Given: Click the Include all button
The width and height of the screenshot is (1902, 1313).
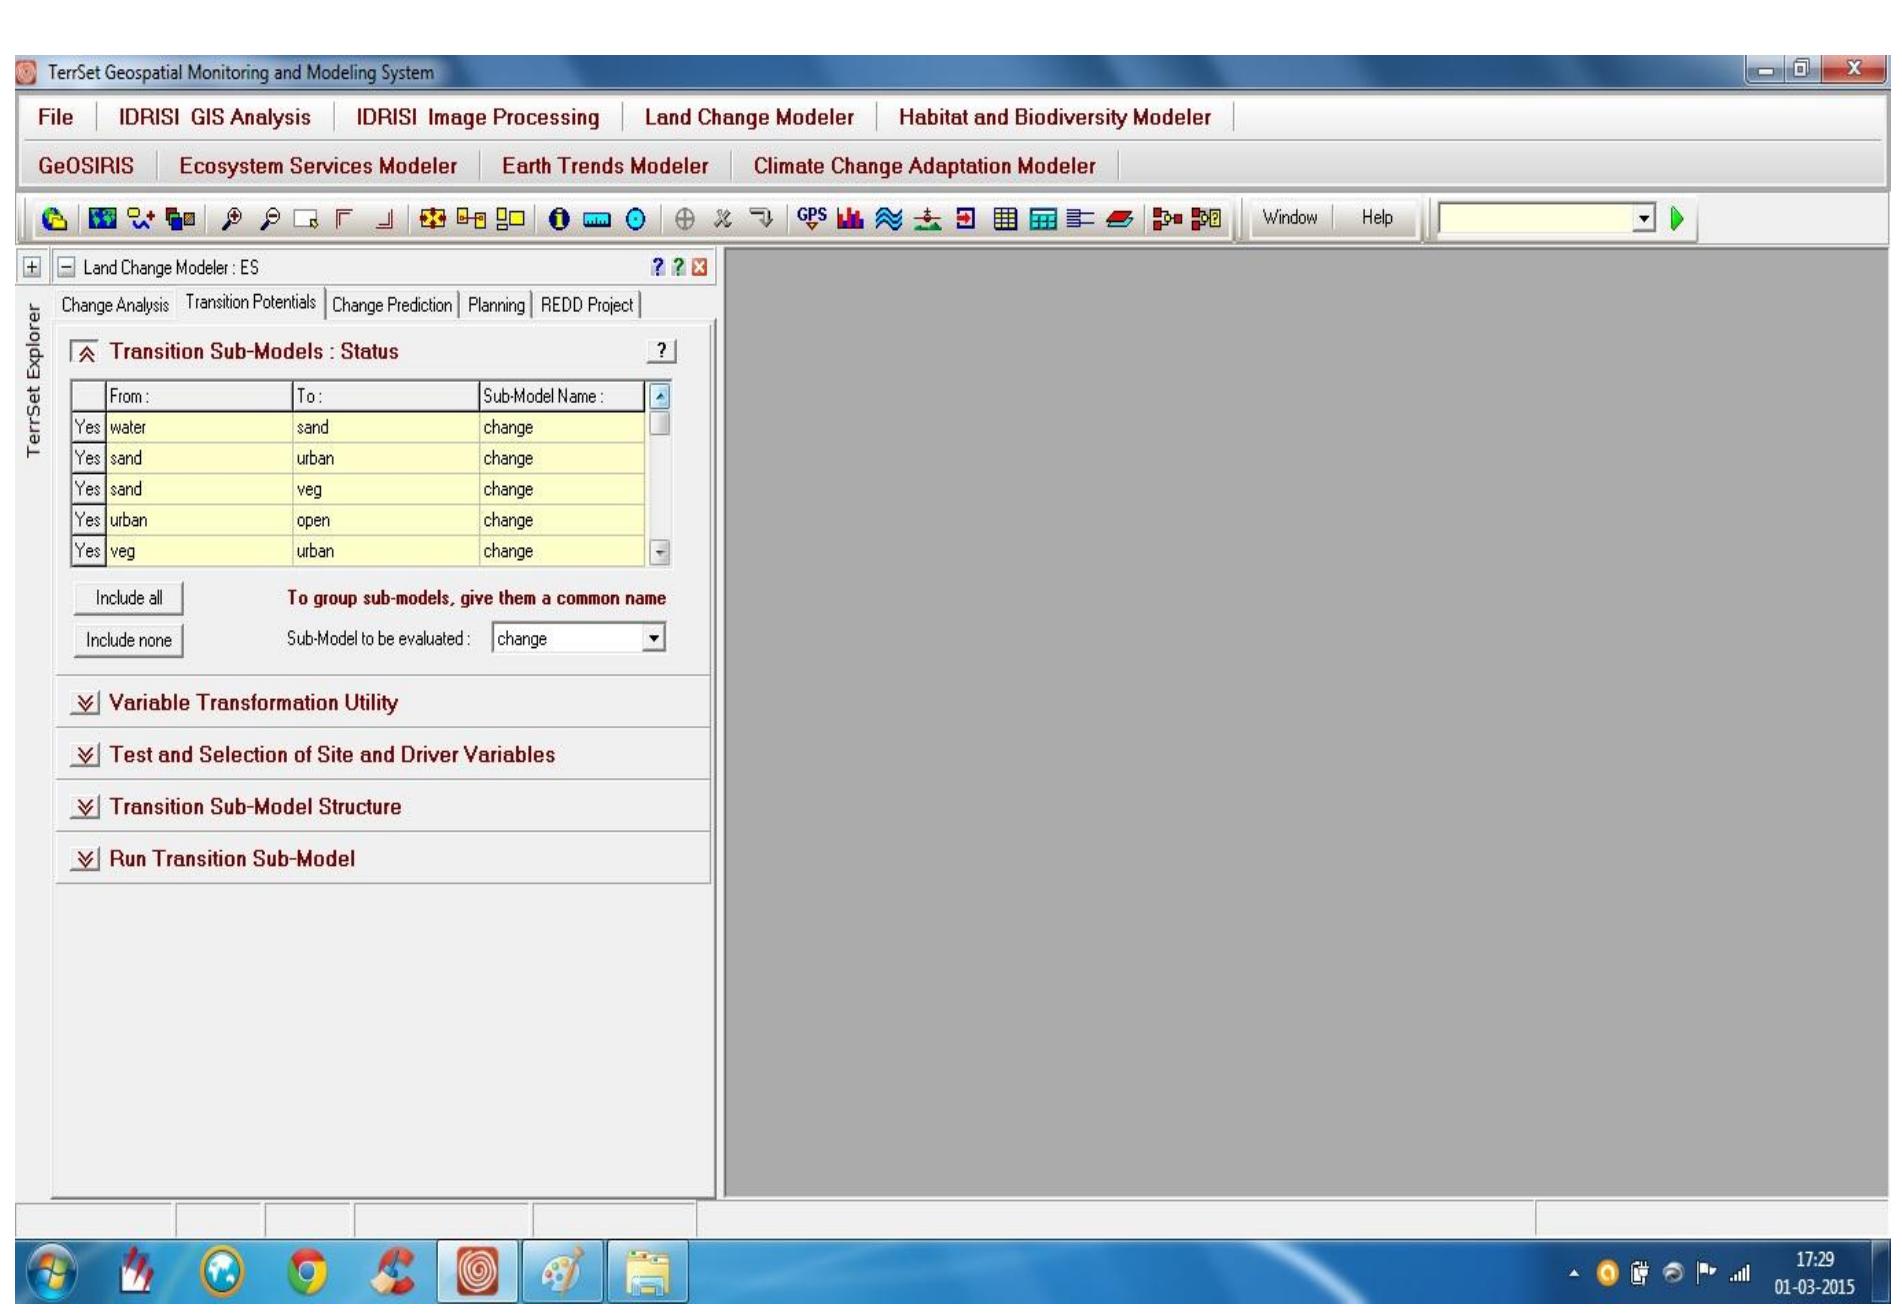Looking at the screenshot, I should point(129,598).
